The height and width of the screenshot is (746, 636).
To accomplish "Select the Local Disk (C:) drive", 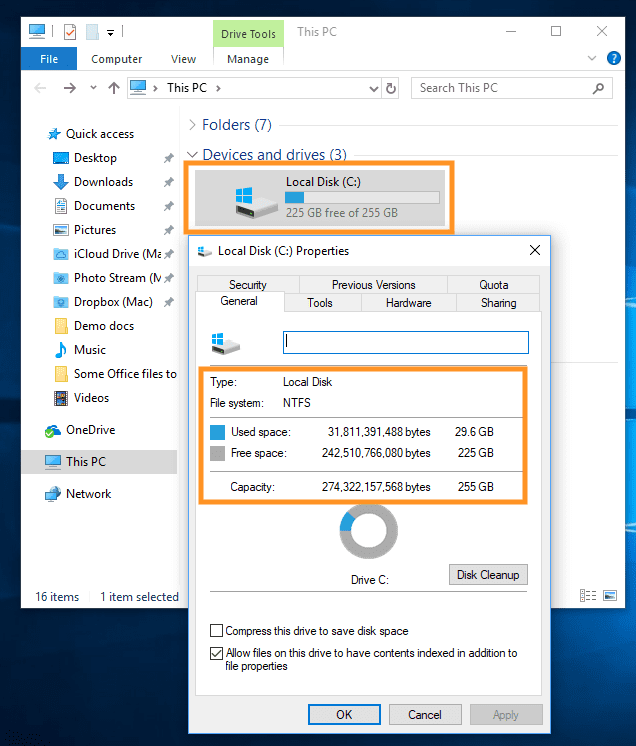I will (319, 197).
